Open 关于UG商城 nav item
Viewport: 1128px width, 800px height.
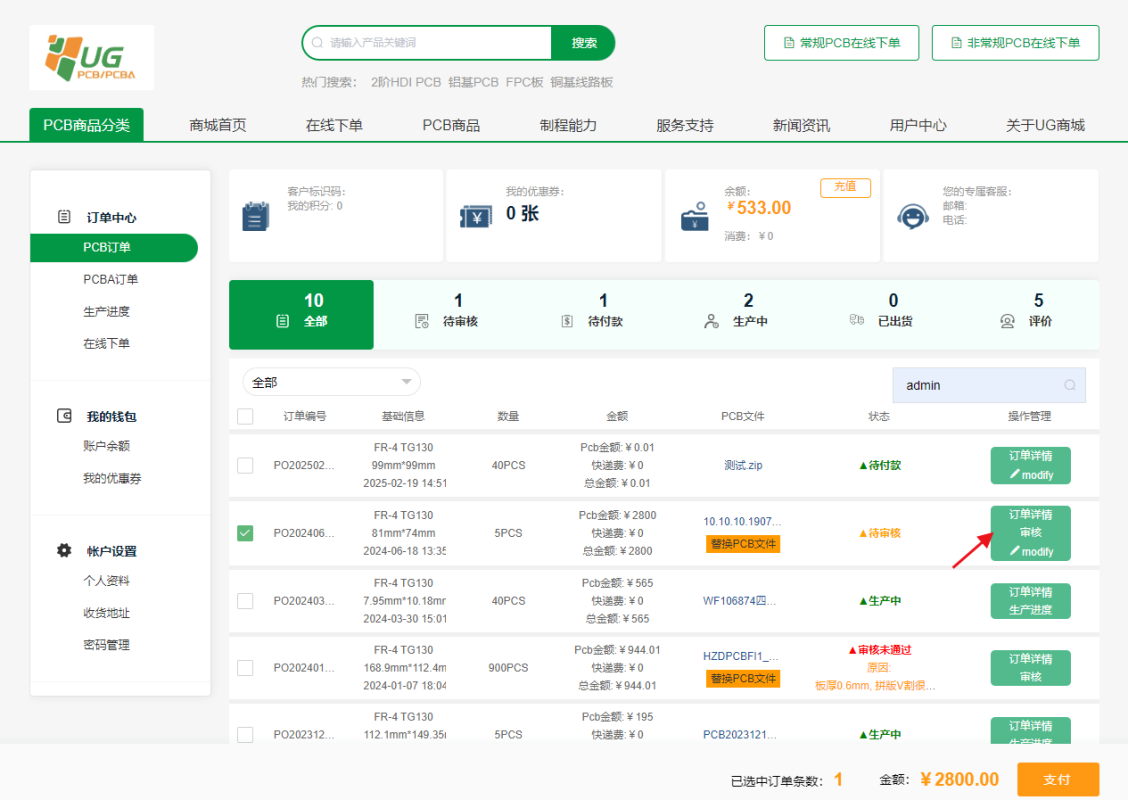(1045, 125)
